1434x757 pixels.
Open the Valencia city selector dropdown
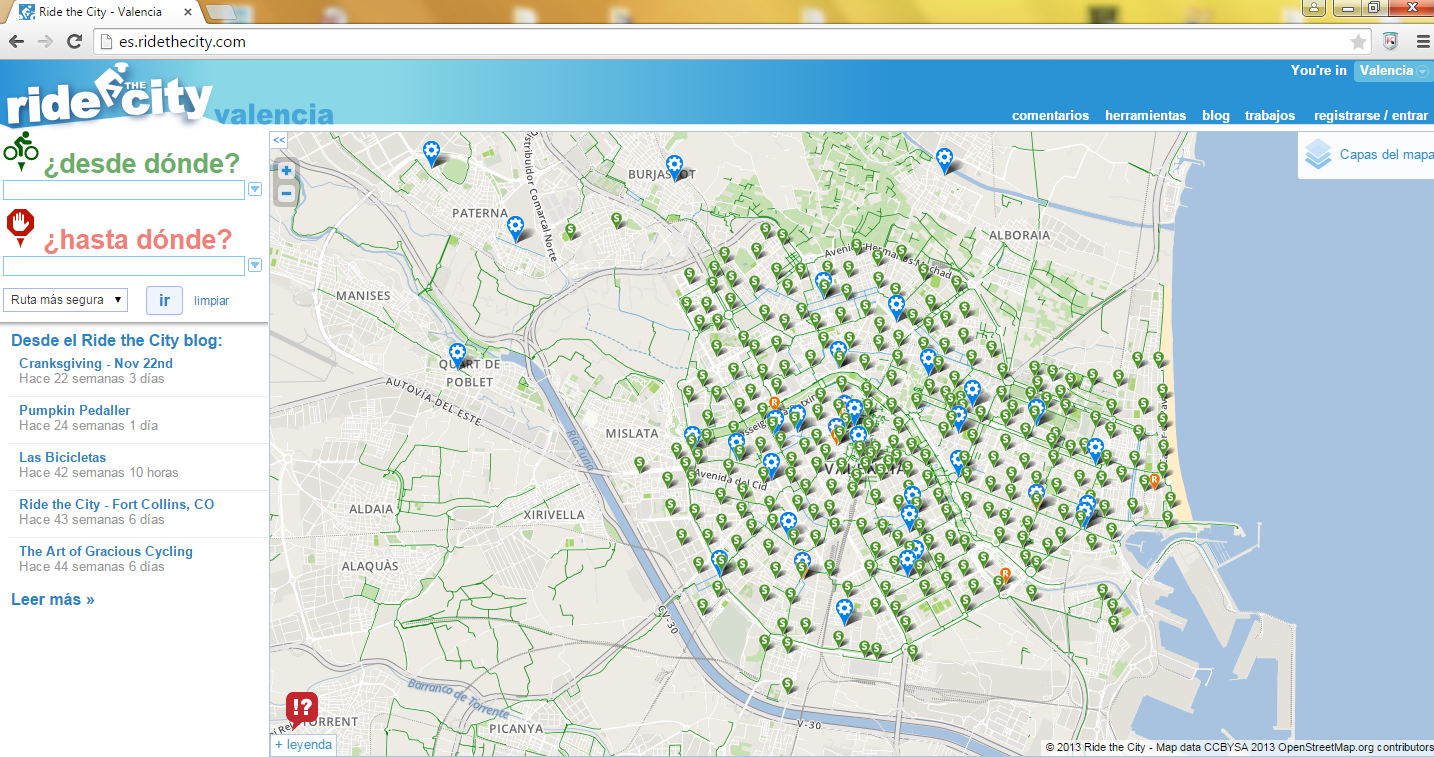click(x=1392, y=71)
